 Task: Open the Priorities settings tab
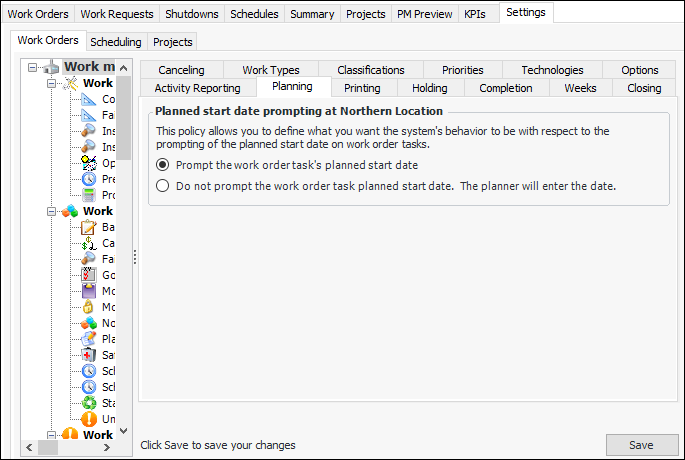tap(462, 70)
